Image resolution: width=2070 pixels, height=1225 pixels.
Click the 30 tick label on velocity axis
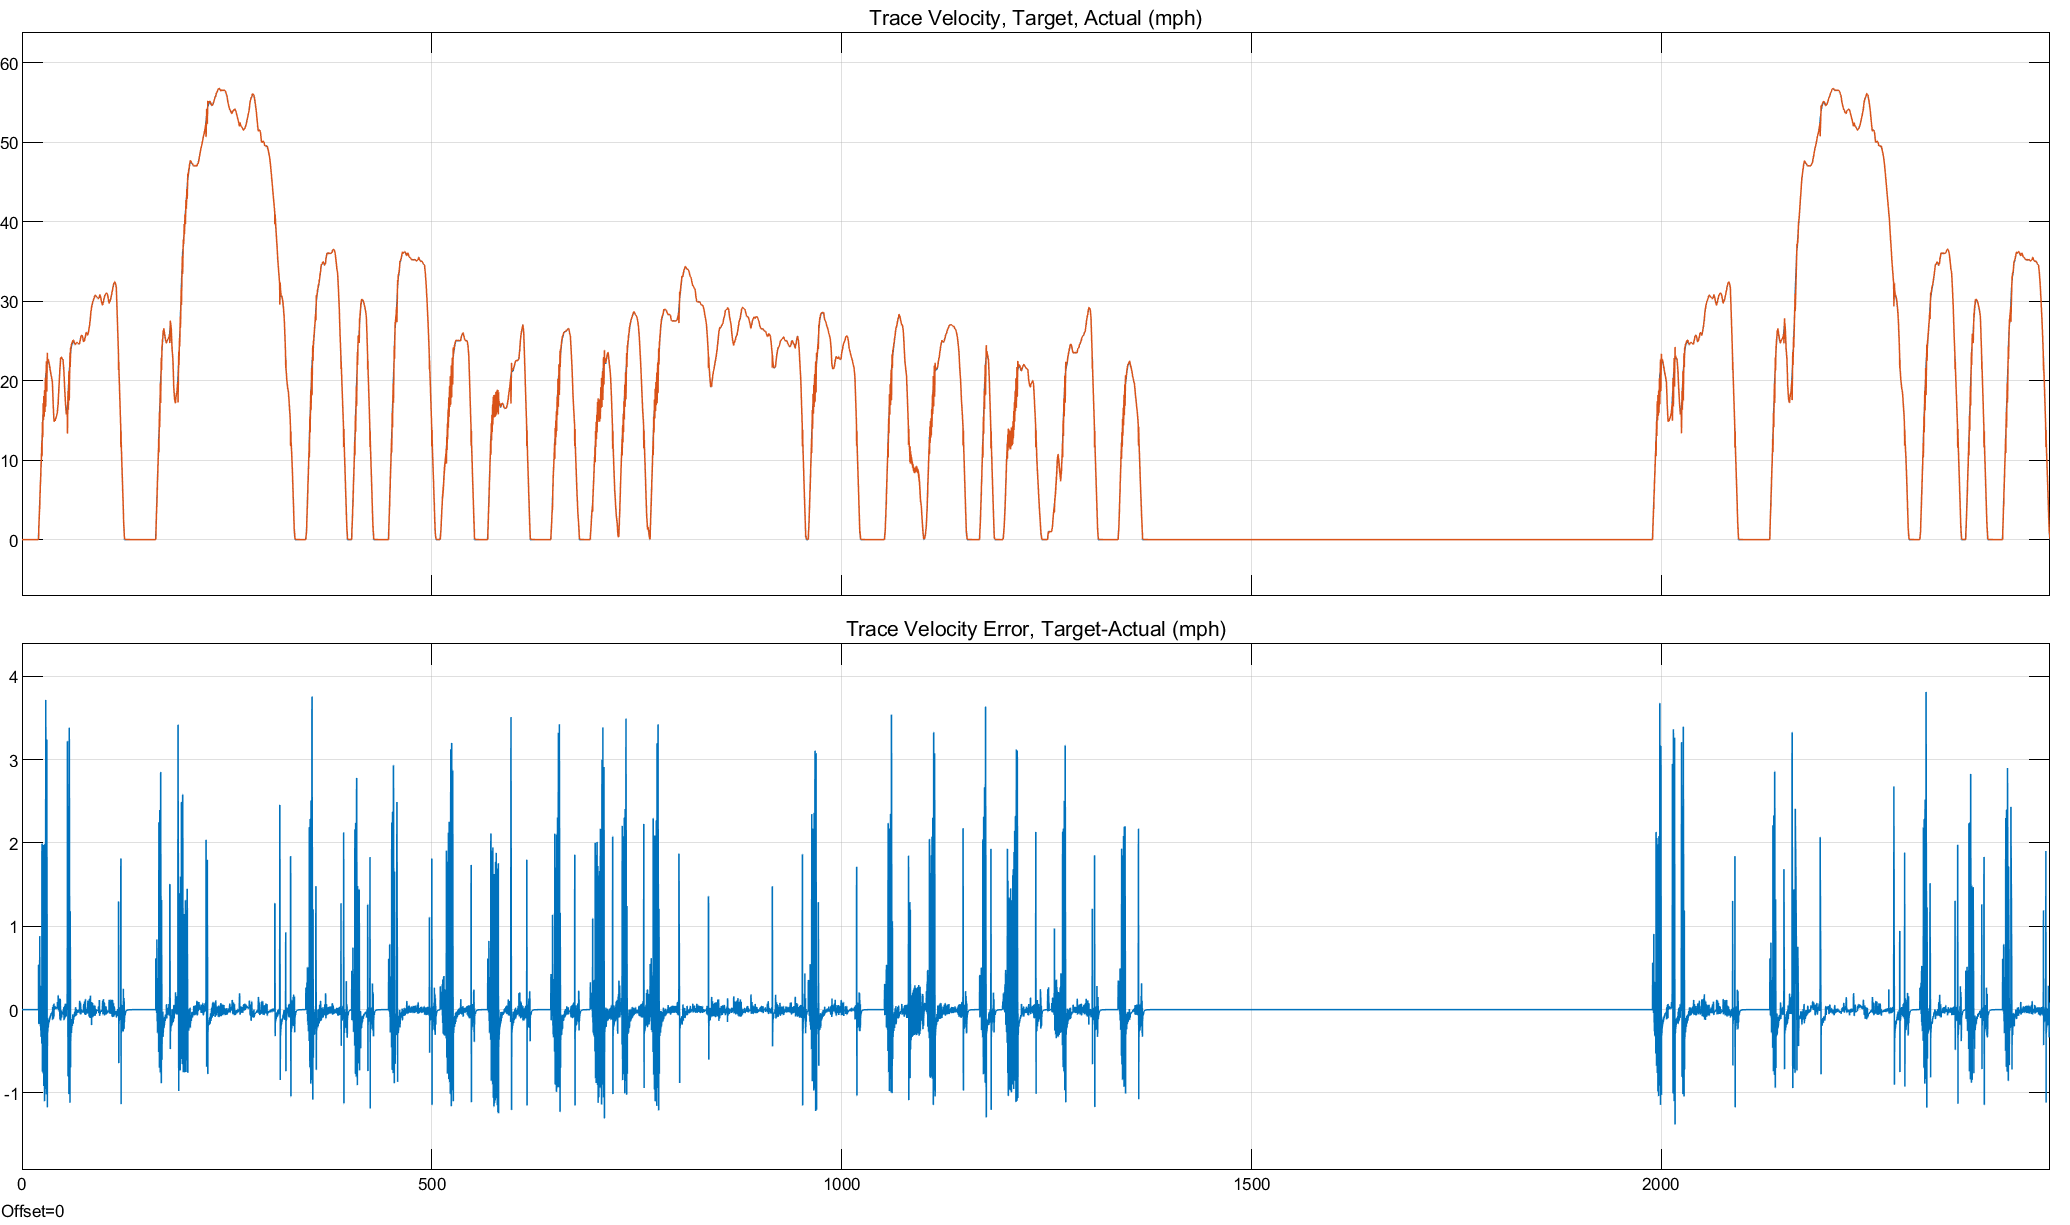(9, 302)
